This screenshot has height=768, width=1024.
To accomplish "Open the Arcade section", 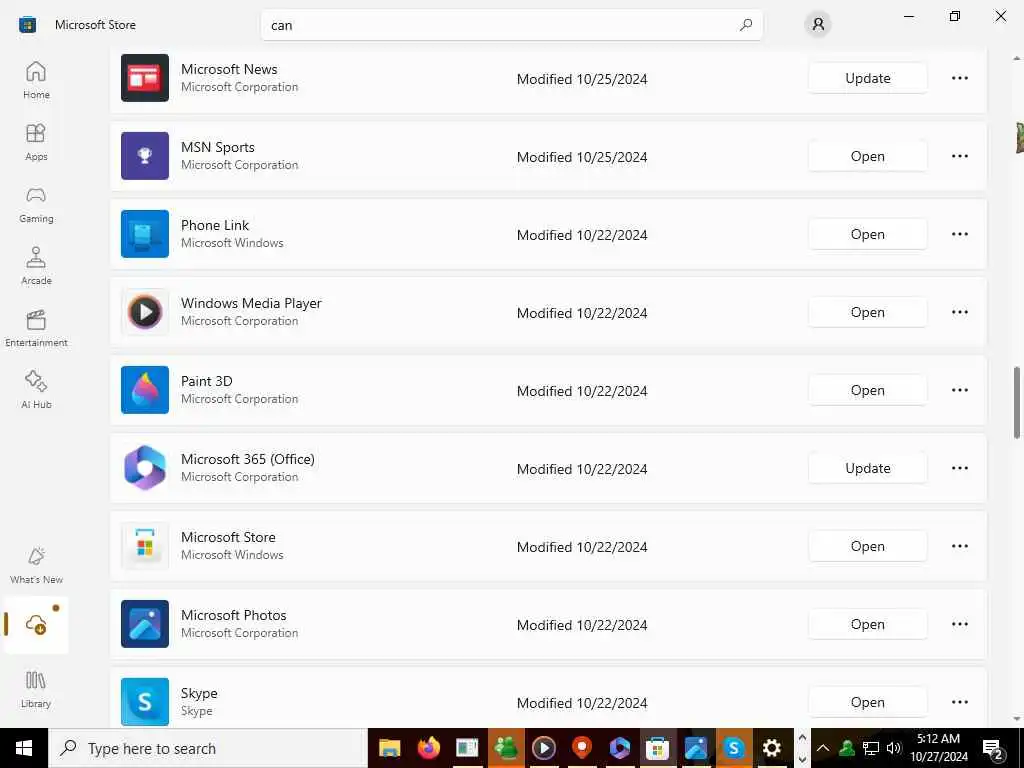I will 36,266.
